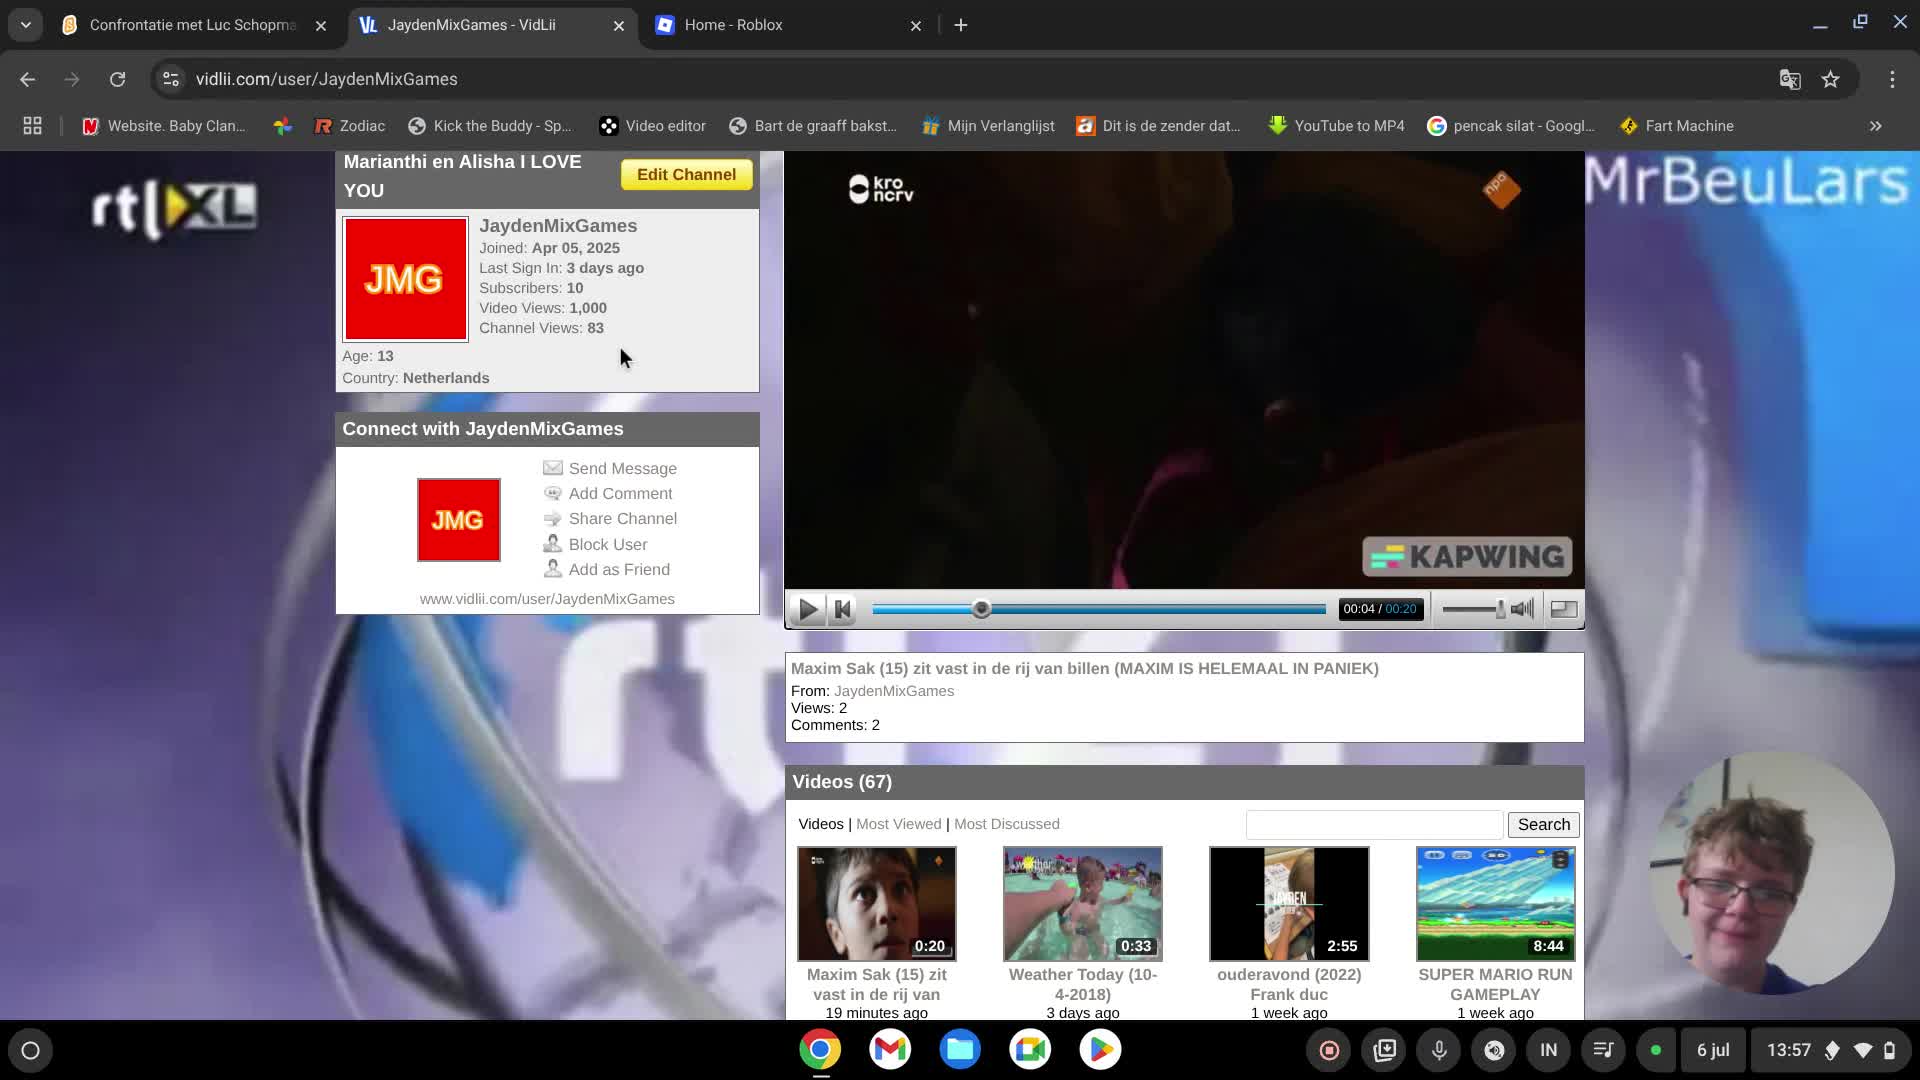Click the Search button in Videos
The height and width of the screenshot is (1080, 1920).
(x=1543, y=824)
